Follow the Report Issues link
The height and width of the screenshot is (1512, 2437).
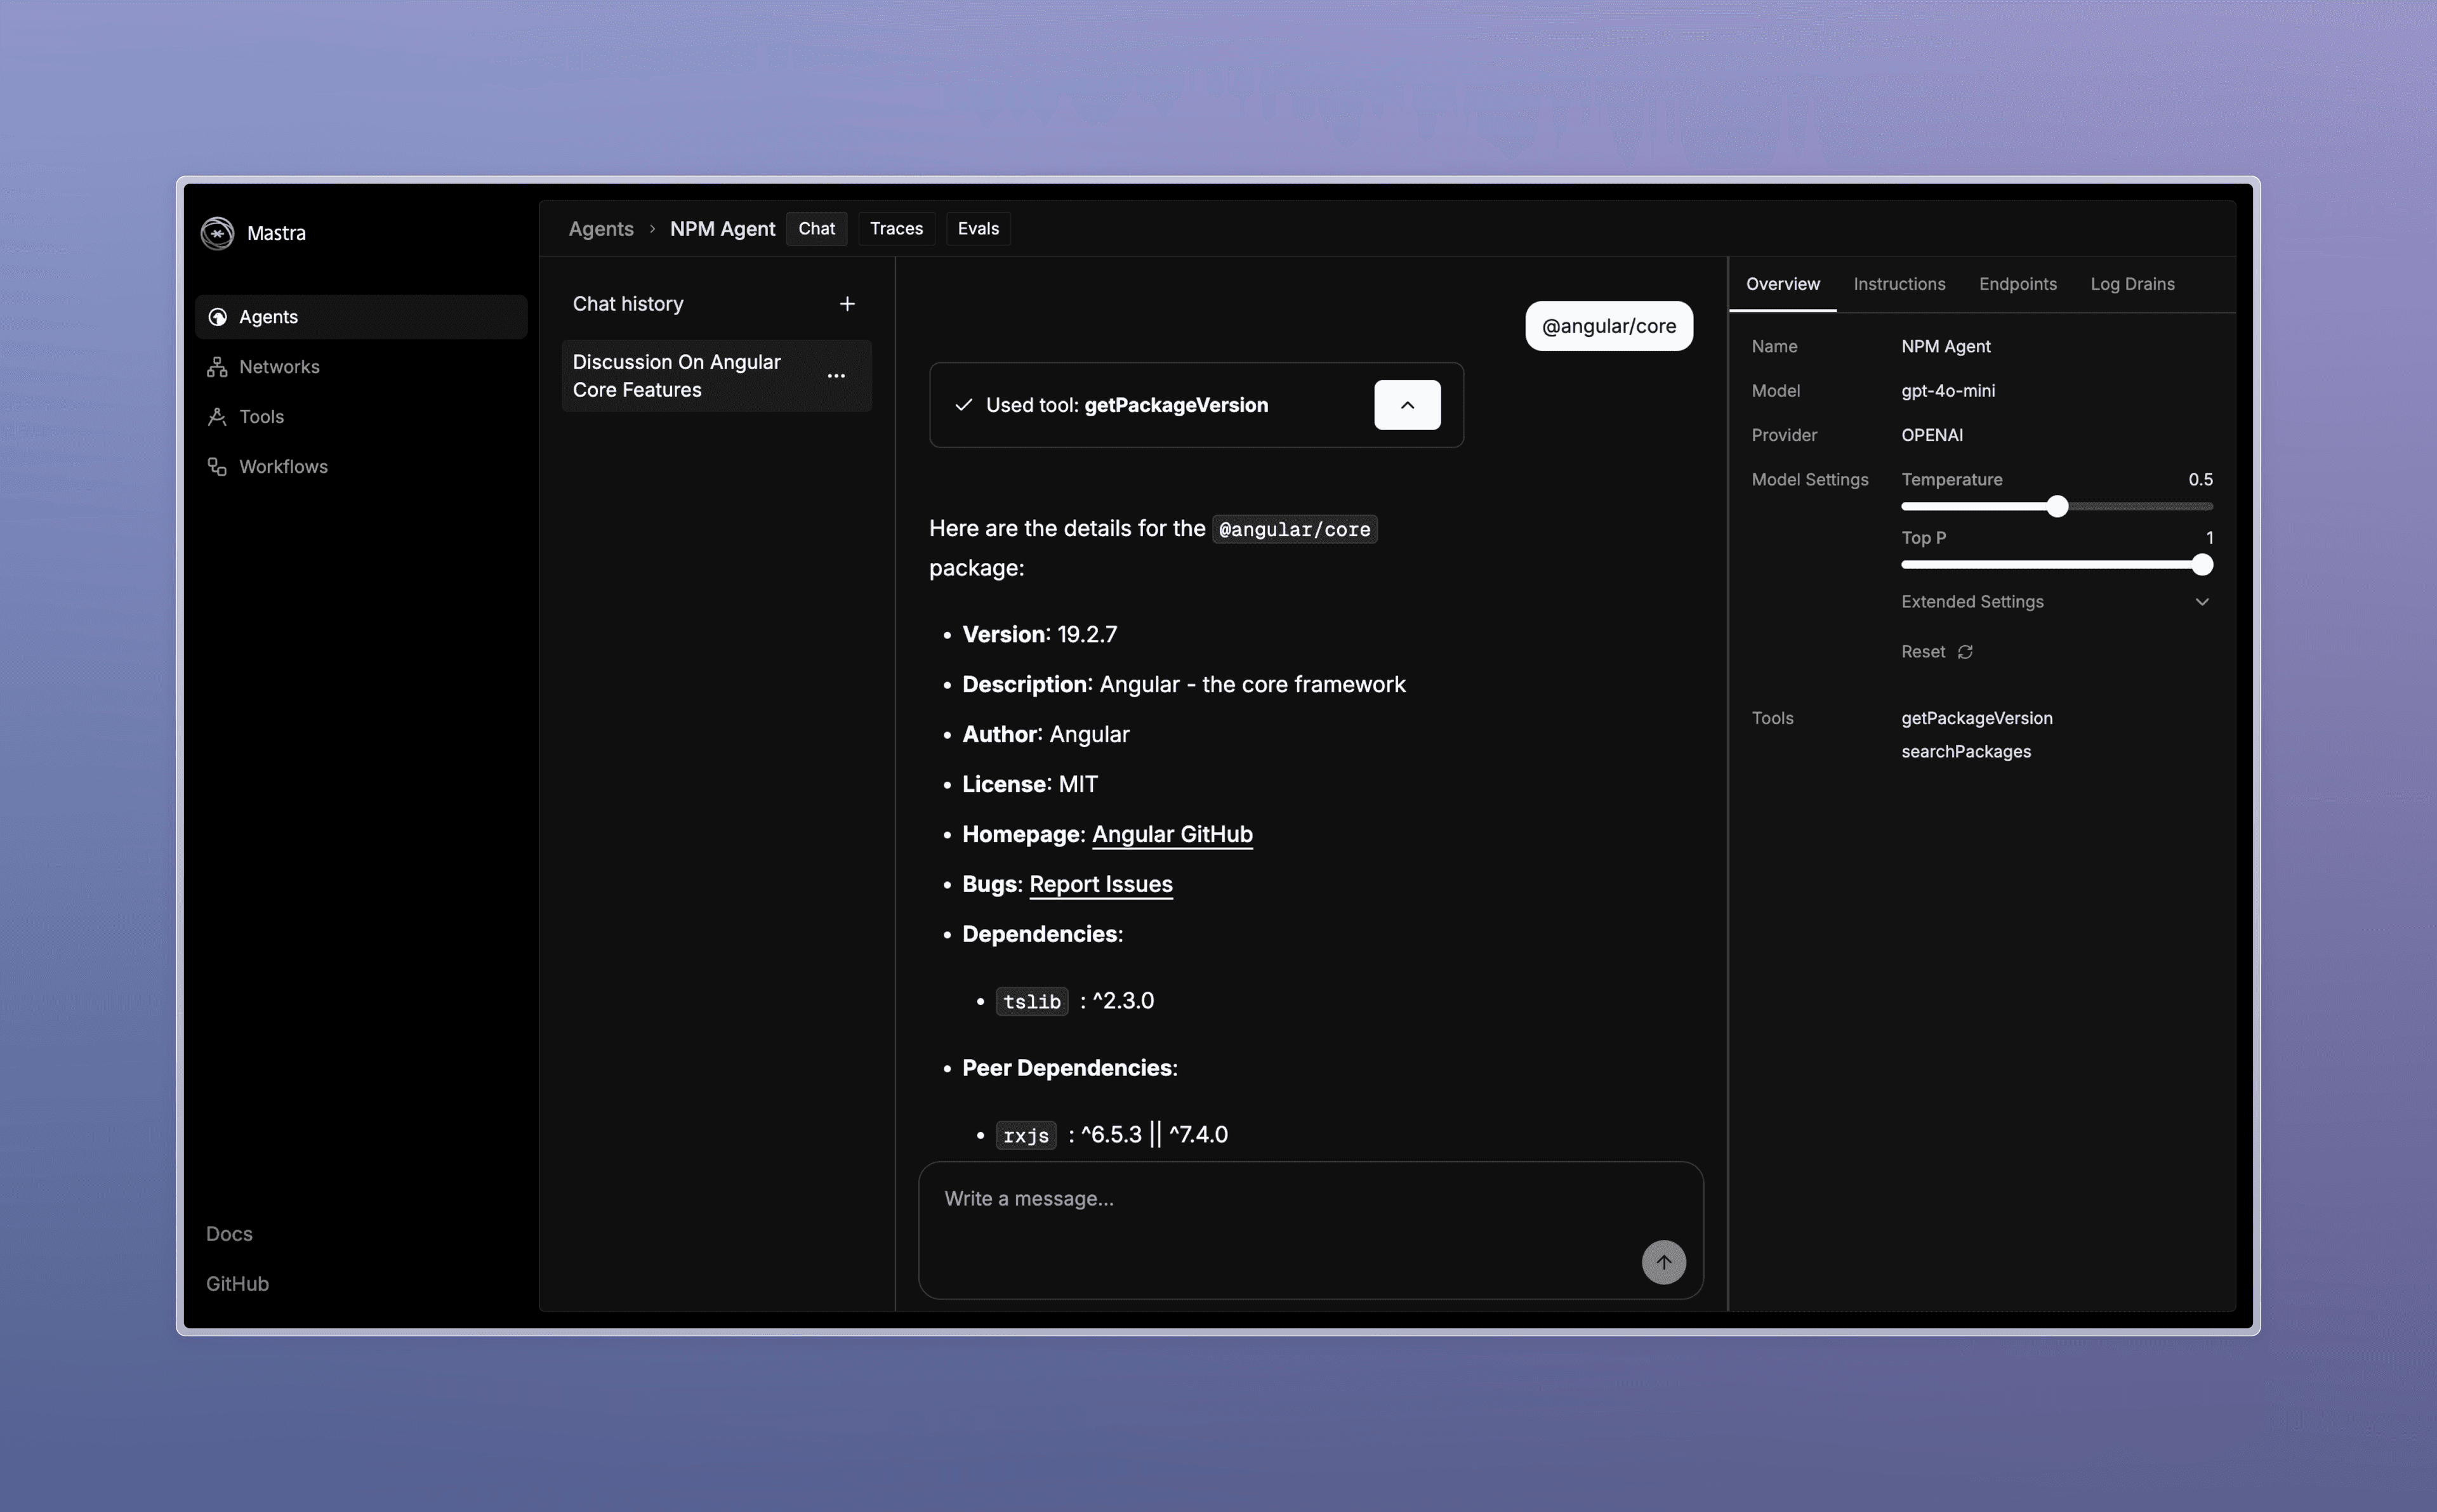1100,884
